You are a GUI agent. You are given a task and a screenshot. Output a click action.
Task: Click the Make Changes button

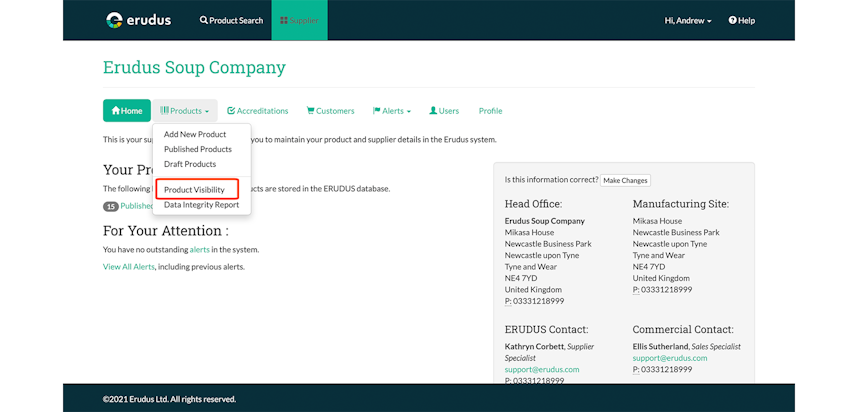(625, 181)
